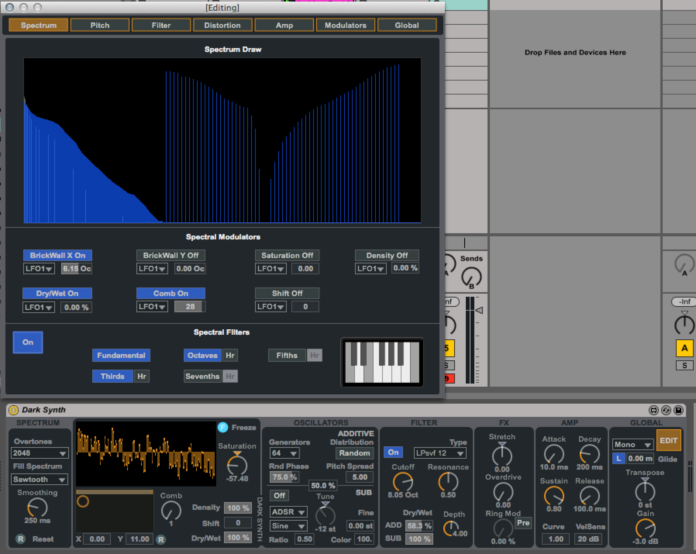696x554 pixels.
Task: Open the Modulators tab
Action: pos(344,24)
